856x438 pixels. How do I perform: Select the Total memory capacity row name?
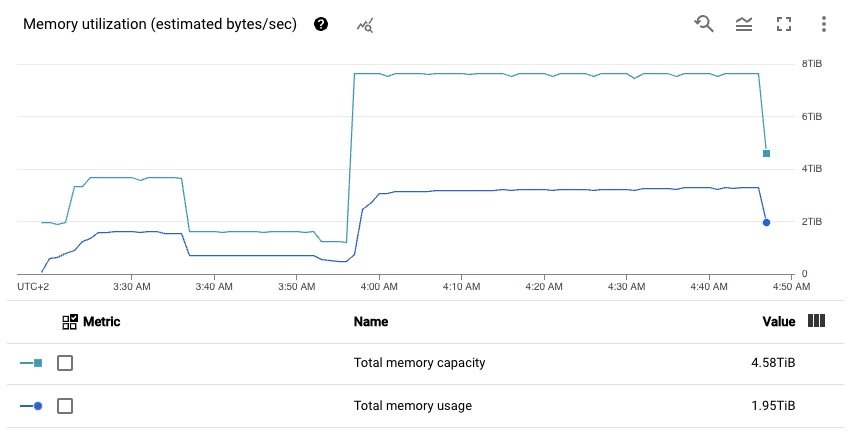[x=419, y=363]
